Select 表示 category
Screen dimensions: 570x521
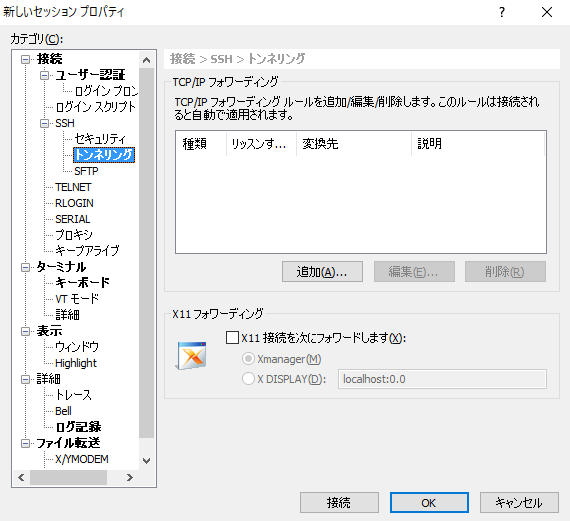click(x=49, y=331)
